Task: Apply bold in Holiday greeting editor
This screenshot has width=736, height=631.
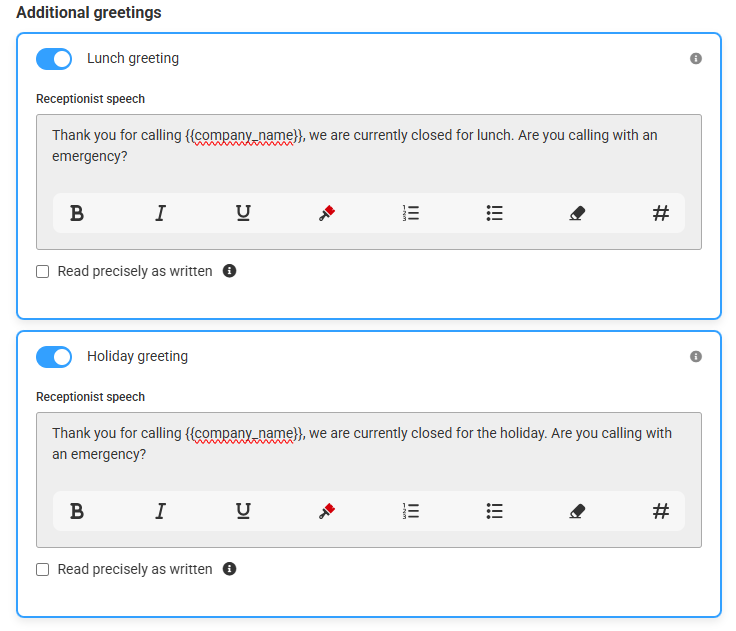Action: coord(77,511)
